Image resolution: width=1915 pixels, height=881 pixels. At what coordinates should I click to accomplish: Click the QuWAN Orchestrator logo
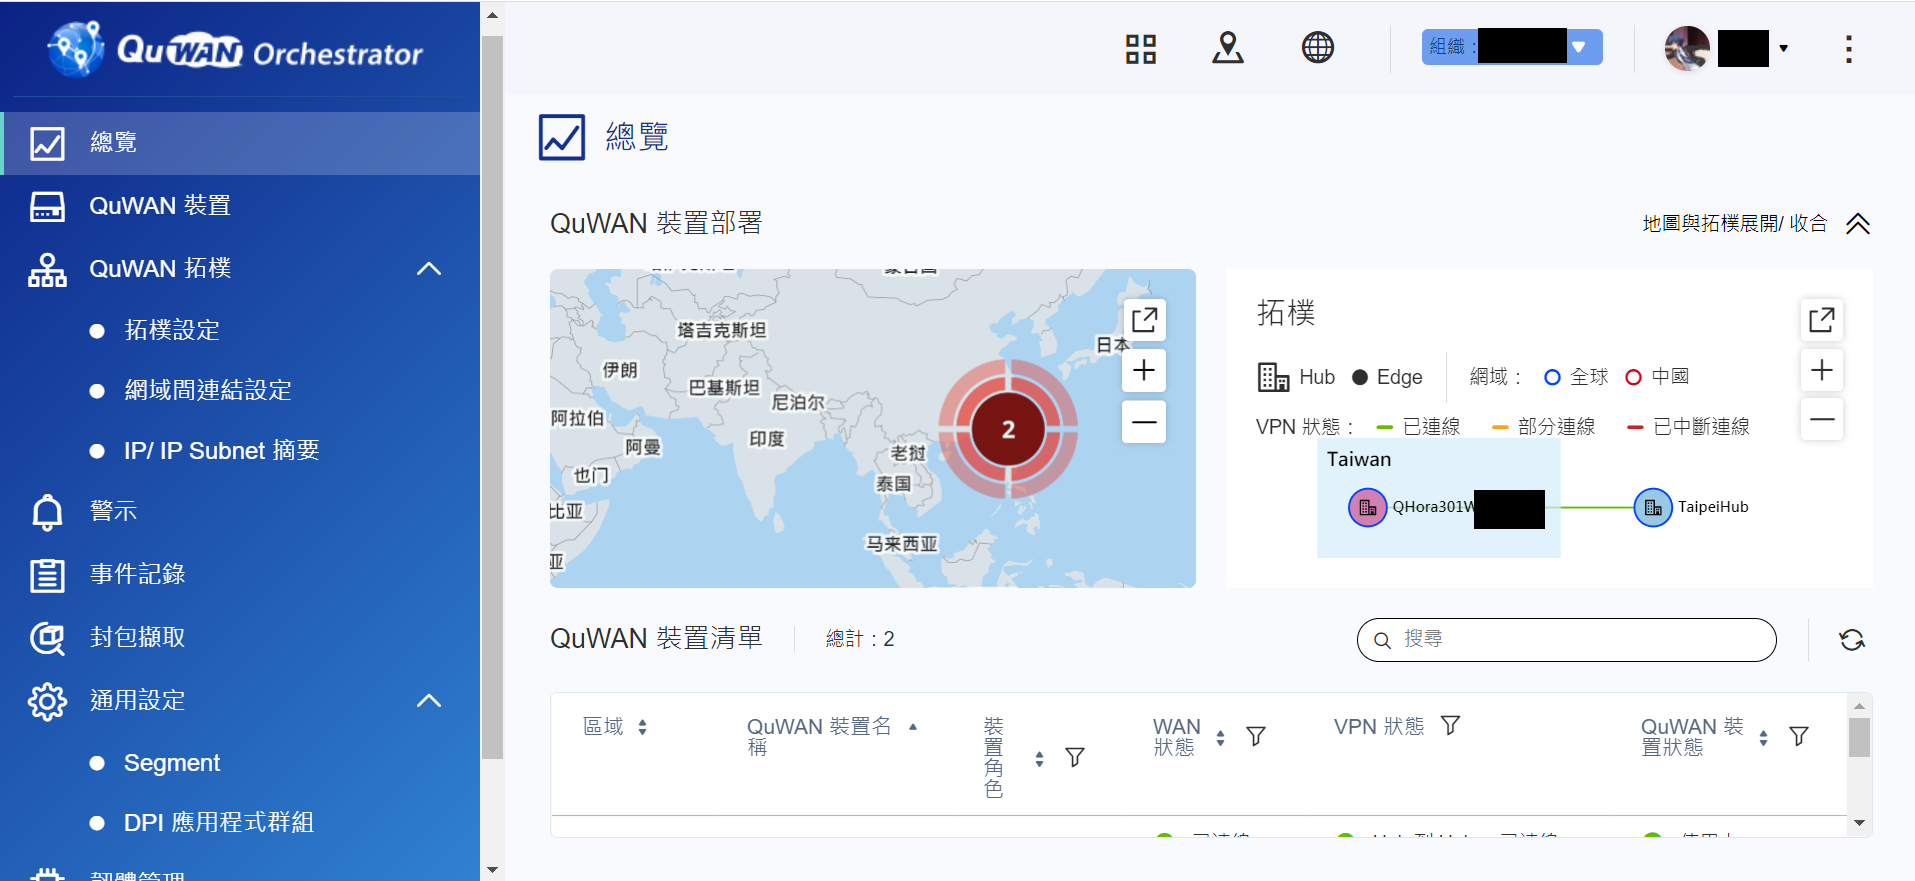click(236, 48)
